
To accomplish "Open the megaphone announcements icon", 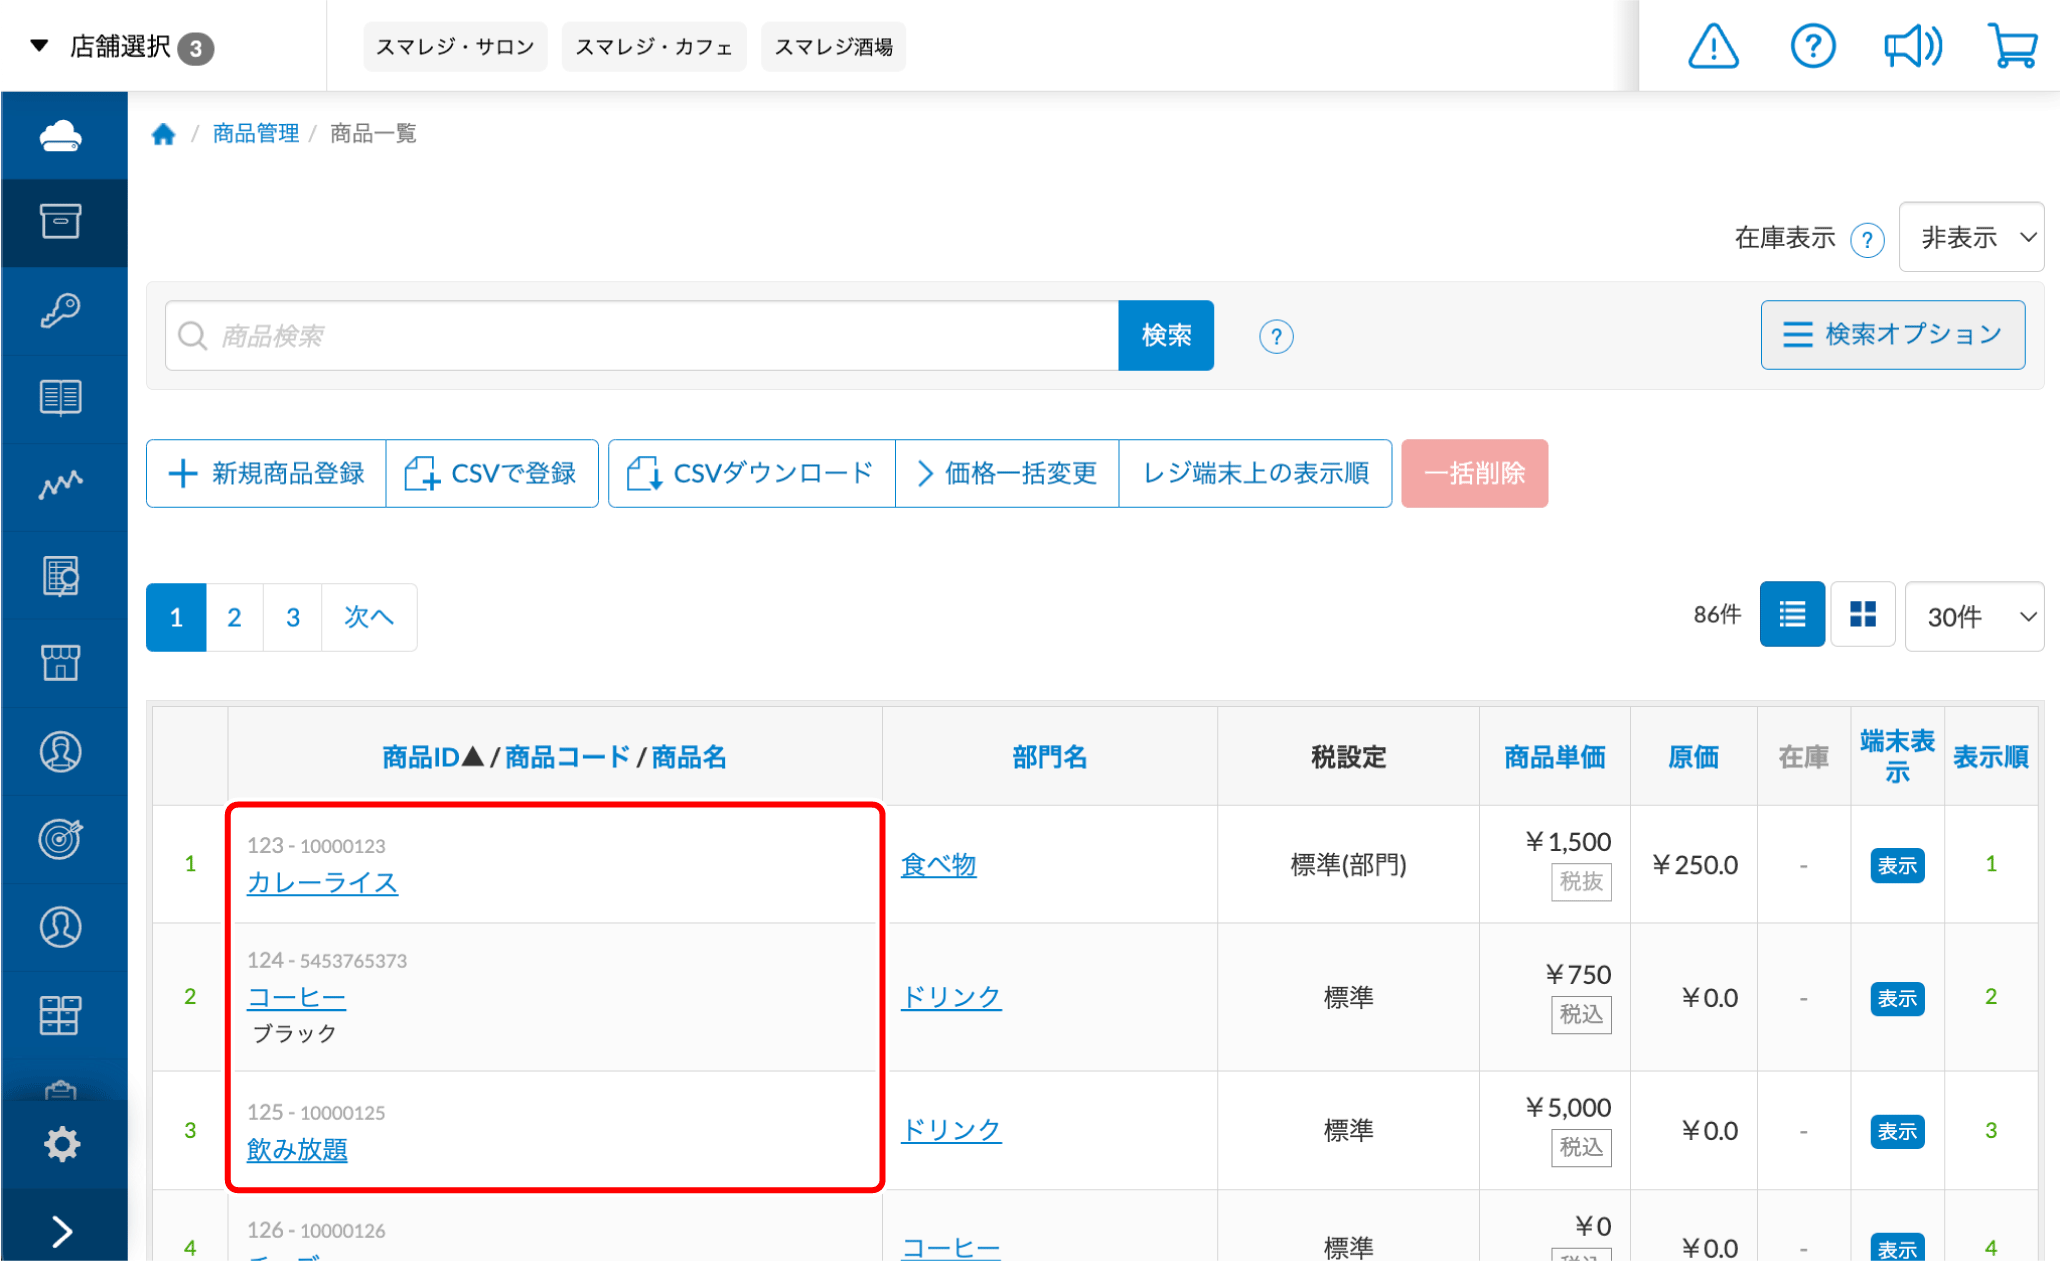I will click(1911, 46).
